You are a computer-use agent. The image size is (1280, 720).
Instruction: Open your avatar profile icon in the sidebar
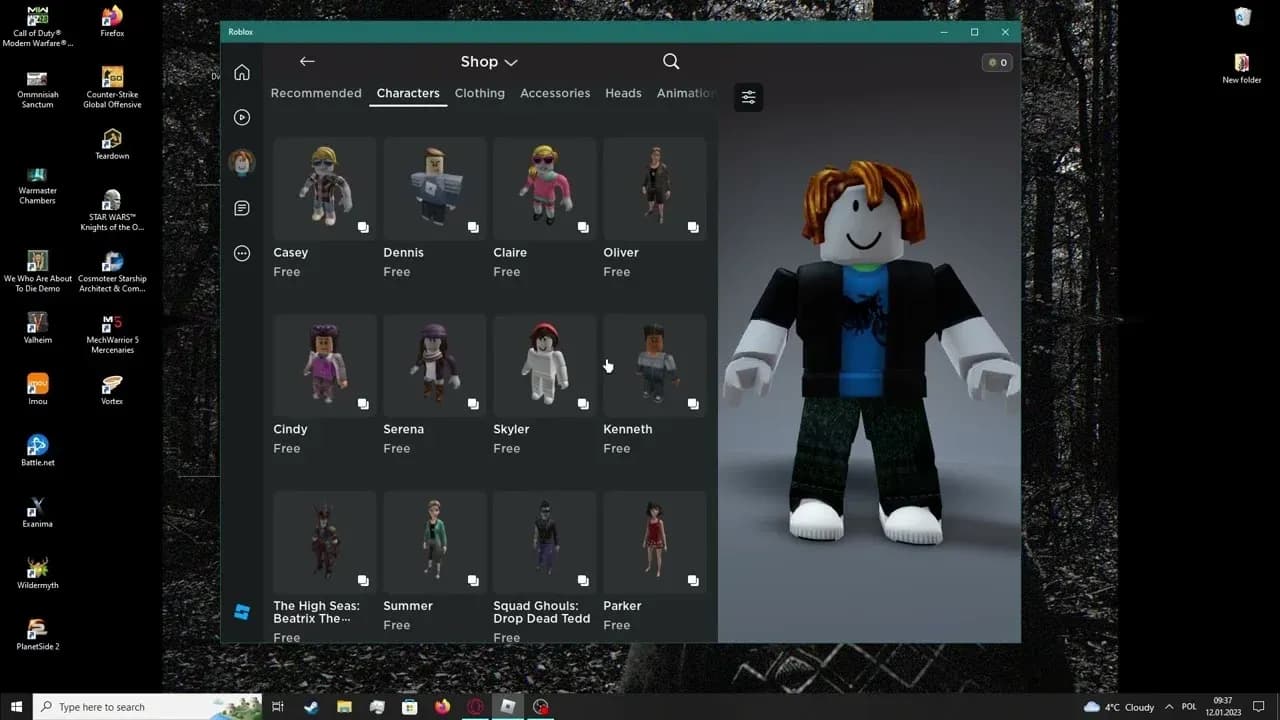click(x=241, y=162)
